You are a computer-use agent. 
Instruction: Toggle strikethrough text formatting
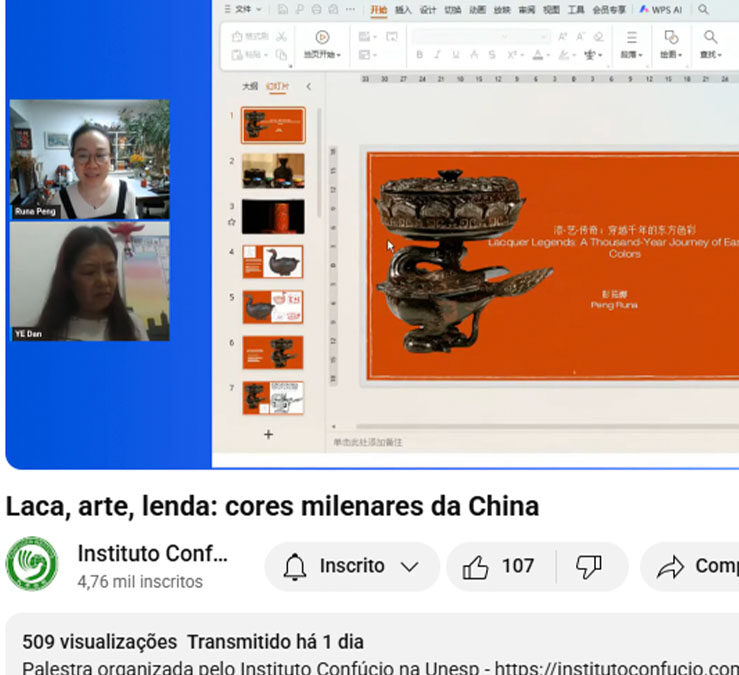pos(474,55)
